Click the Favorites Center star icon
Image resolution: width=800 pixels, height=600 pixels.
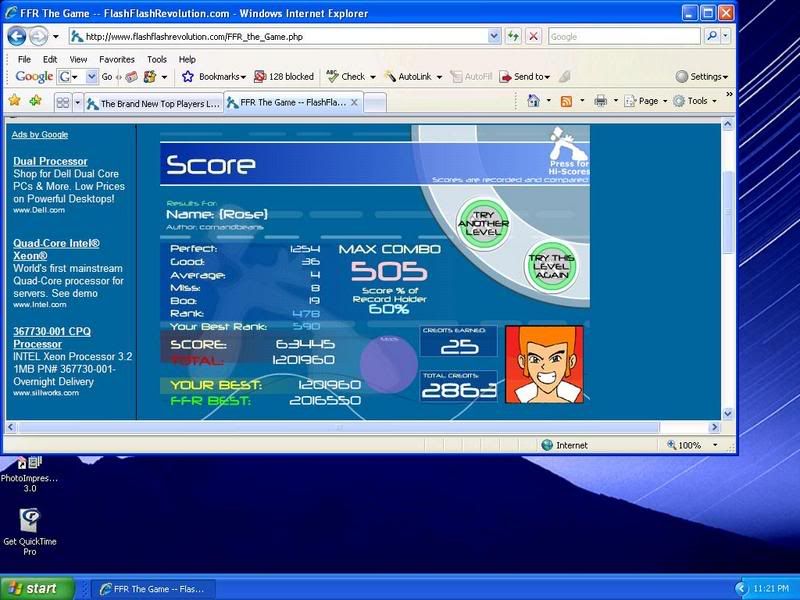pyautogui.click(x=14, y=101)
